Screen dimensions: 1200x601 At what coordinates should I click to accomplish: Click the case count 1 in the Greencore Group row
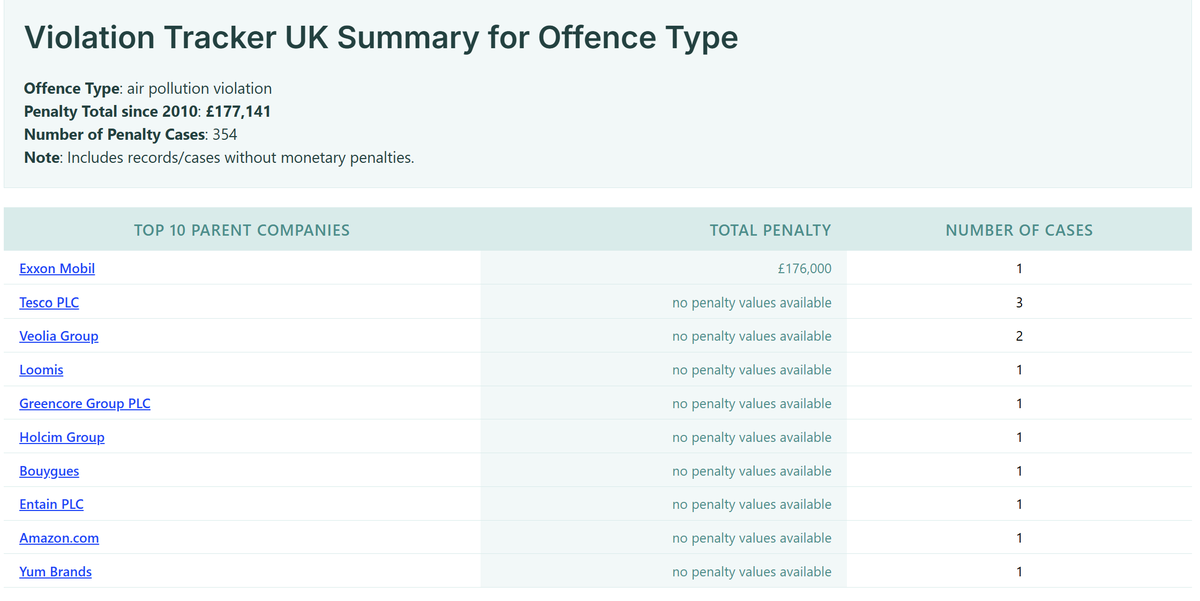point(1019,403)
